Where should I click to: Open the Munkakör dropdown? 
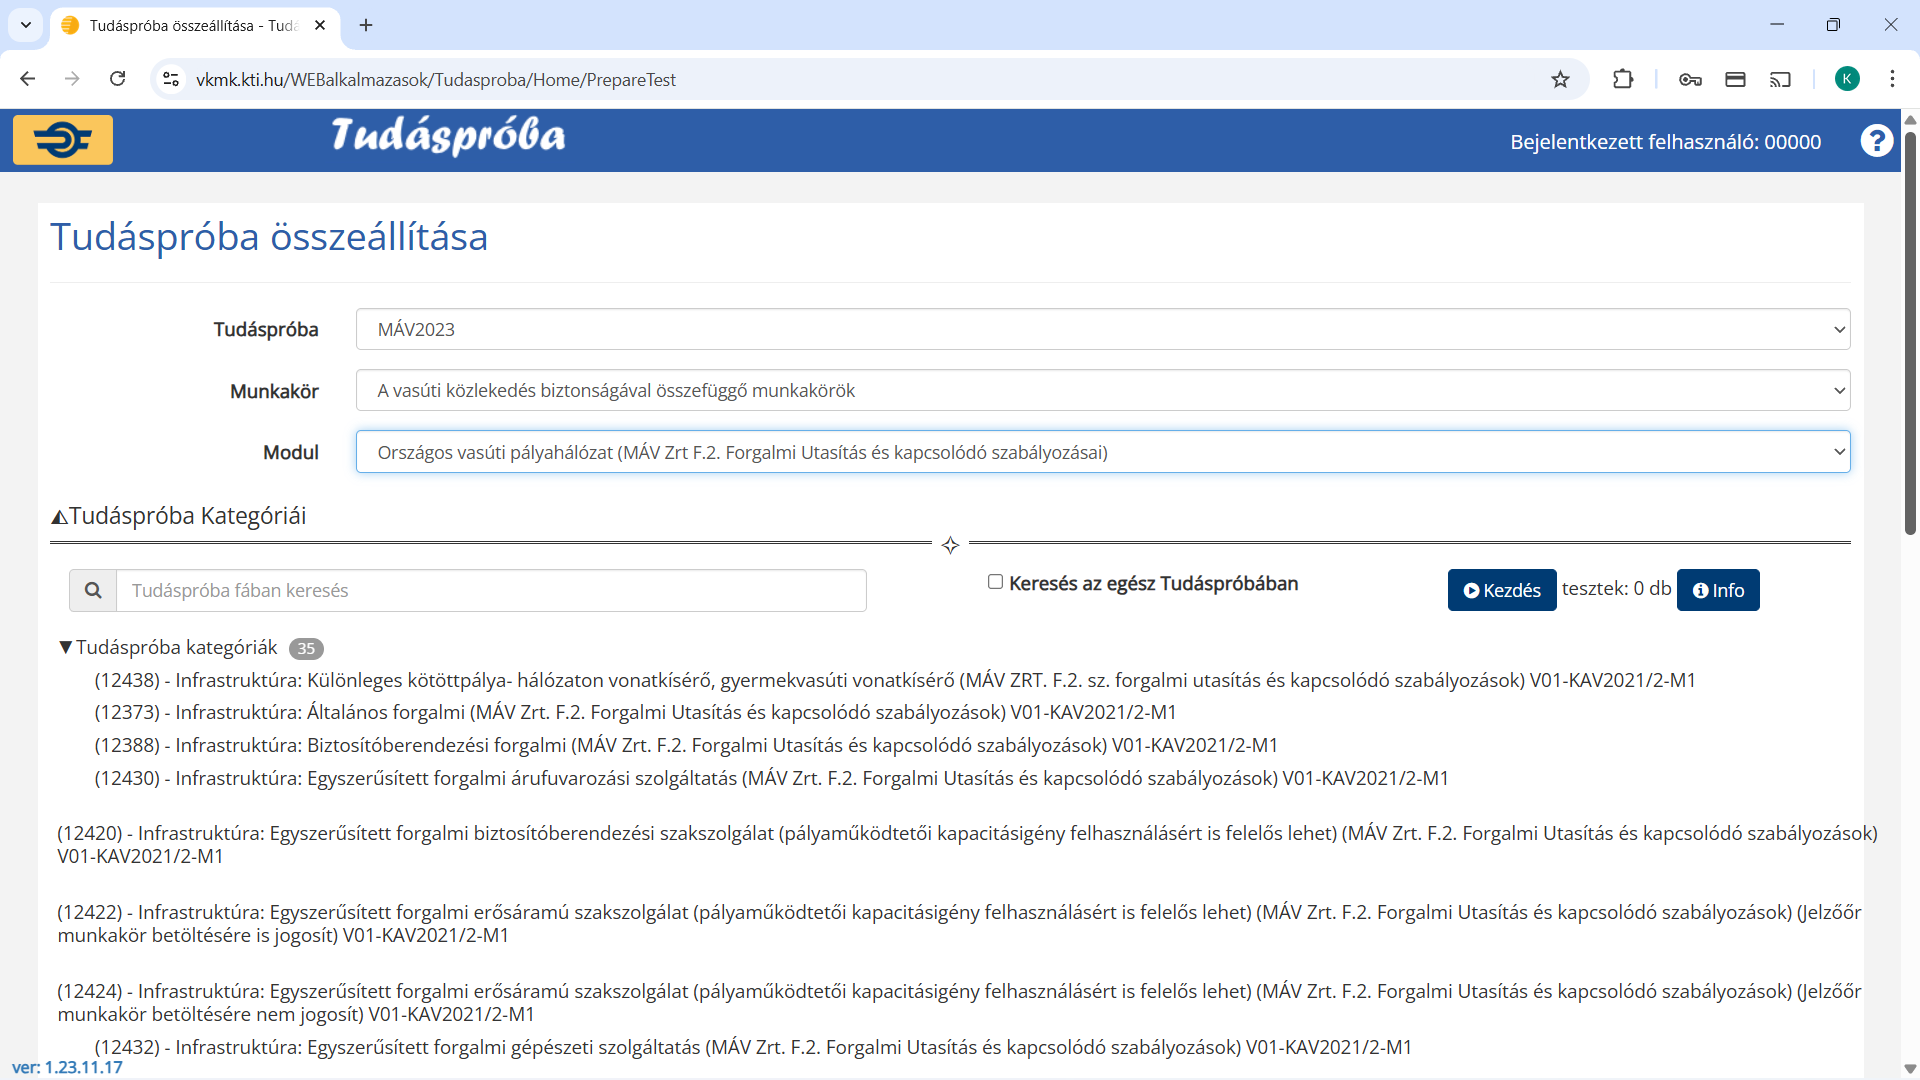(x=1102, y=391)
